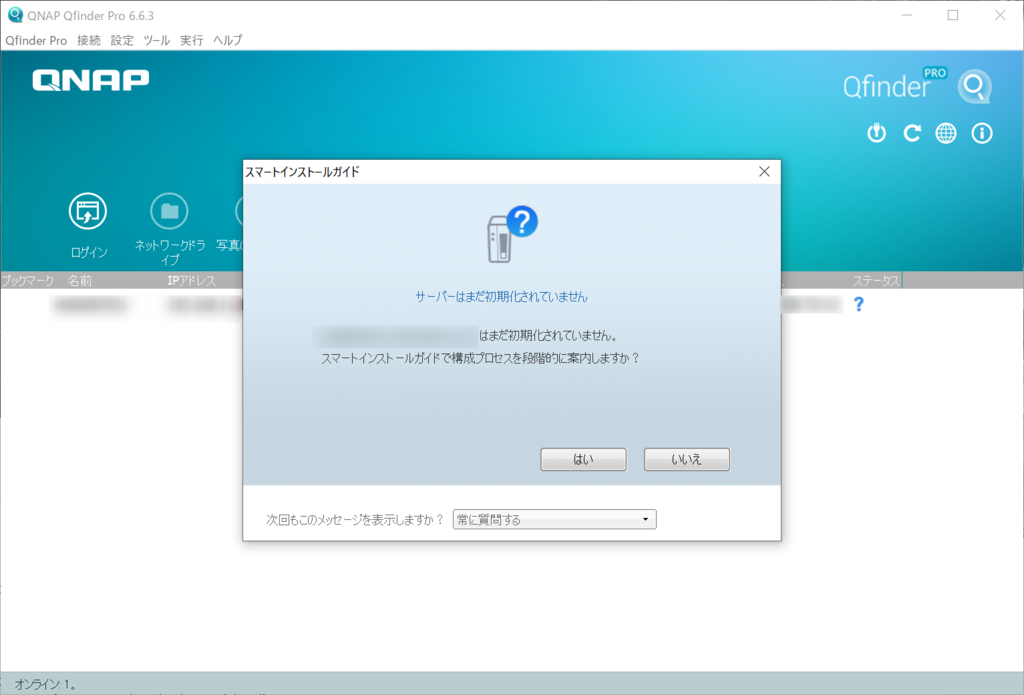Click the info (i) icon in header
The image size is (1024, 695).
982,133
